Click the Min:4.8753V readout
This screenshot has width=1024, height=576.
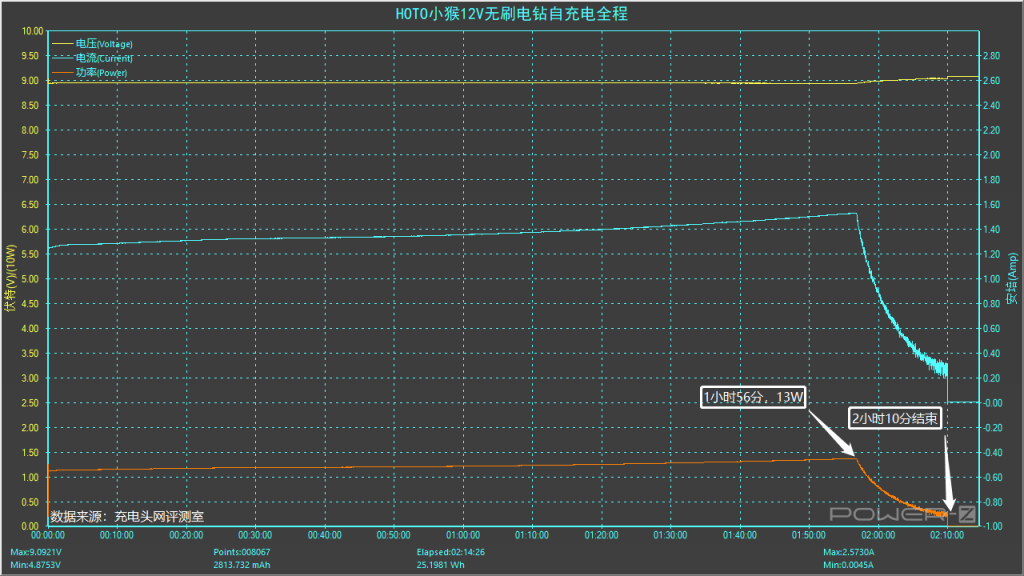point(36,565)
